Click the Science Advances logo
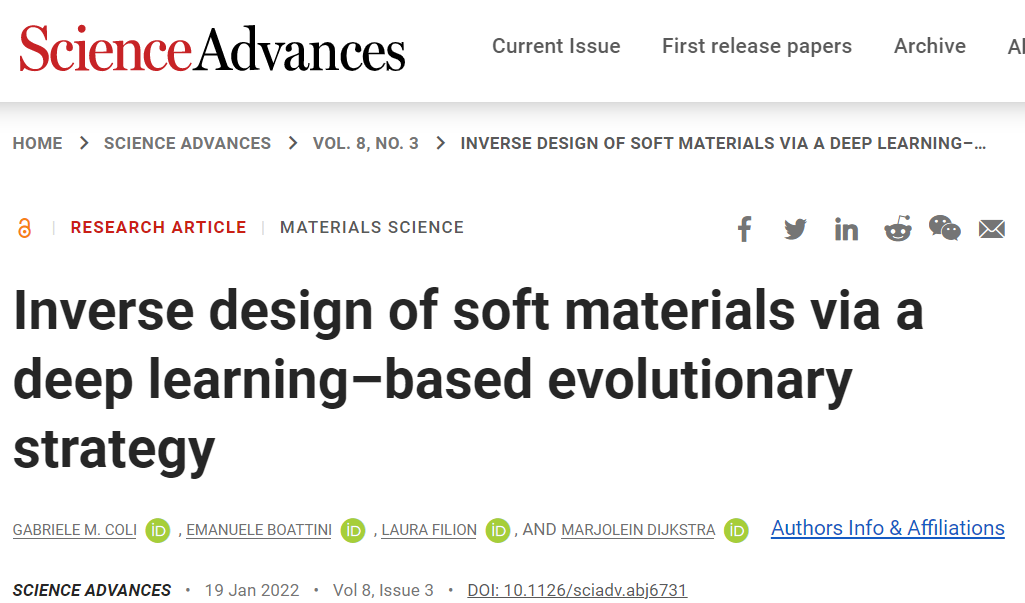This screenshot has width=1025, height=603. point(209,50)
